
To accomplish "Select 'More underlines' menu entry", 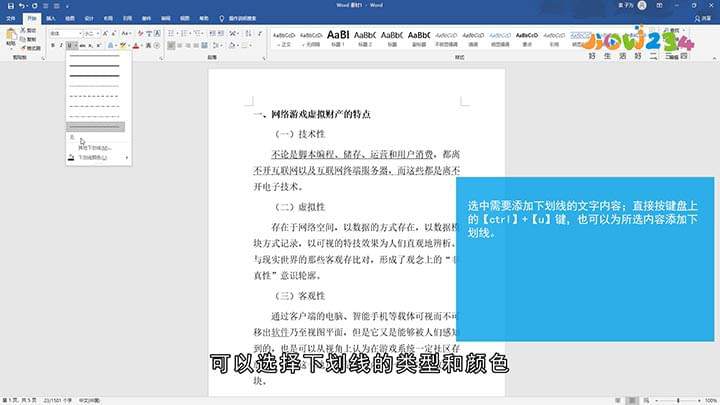I will [95, 148].
